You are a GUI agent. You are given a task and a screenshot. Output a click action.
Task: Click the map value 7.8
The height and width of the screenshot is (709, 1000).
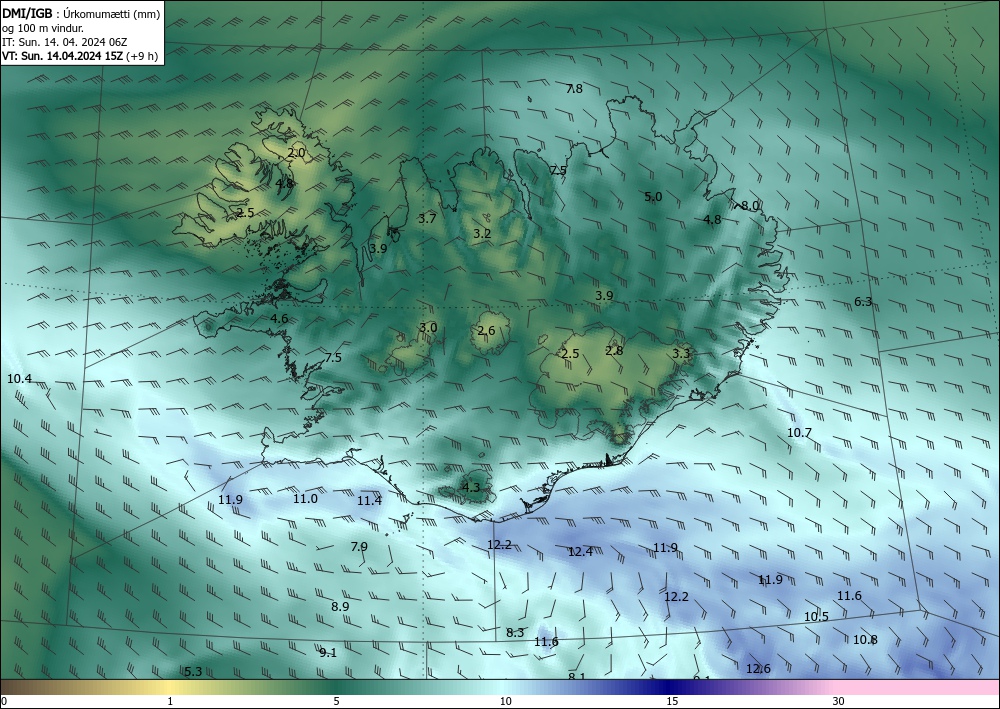pyautogui.click(x=575, y=89)
